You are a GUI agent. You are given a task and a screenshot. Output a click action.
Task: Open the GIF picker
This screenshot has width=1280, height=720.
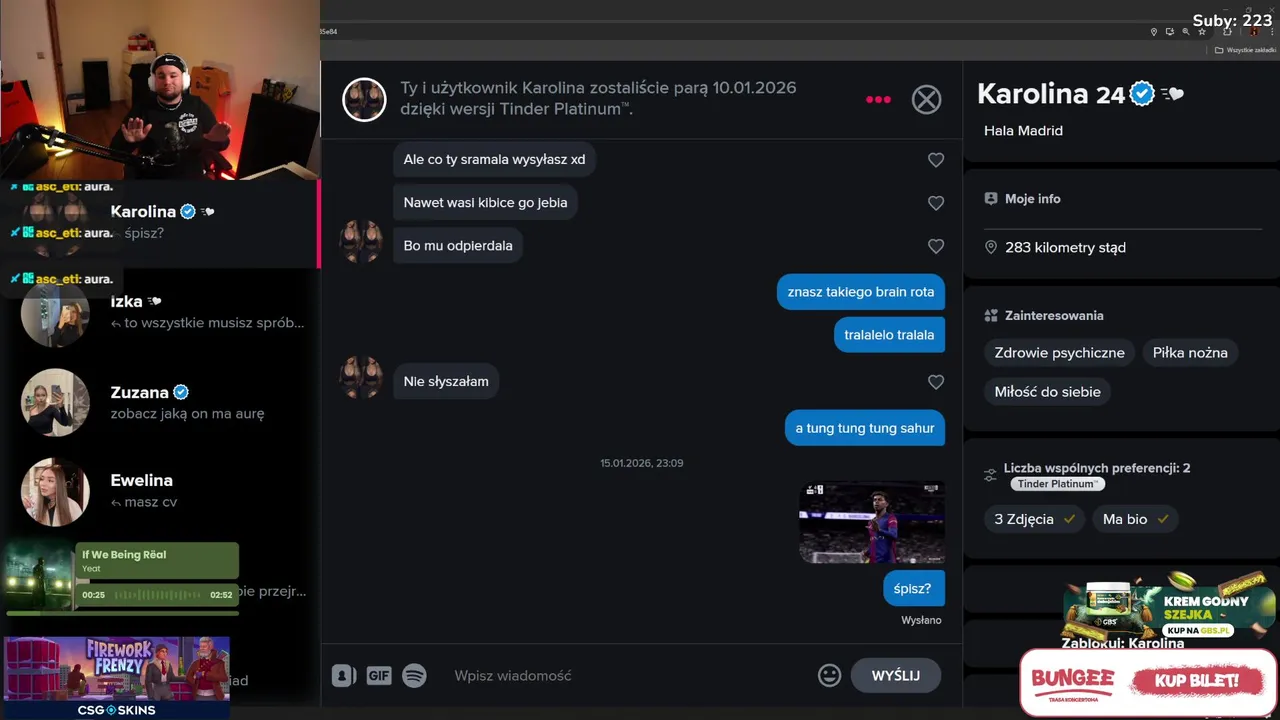379,676
